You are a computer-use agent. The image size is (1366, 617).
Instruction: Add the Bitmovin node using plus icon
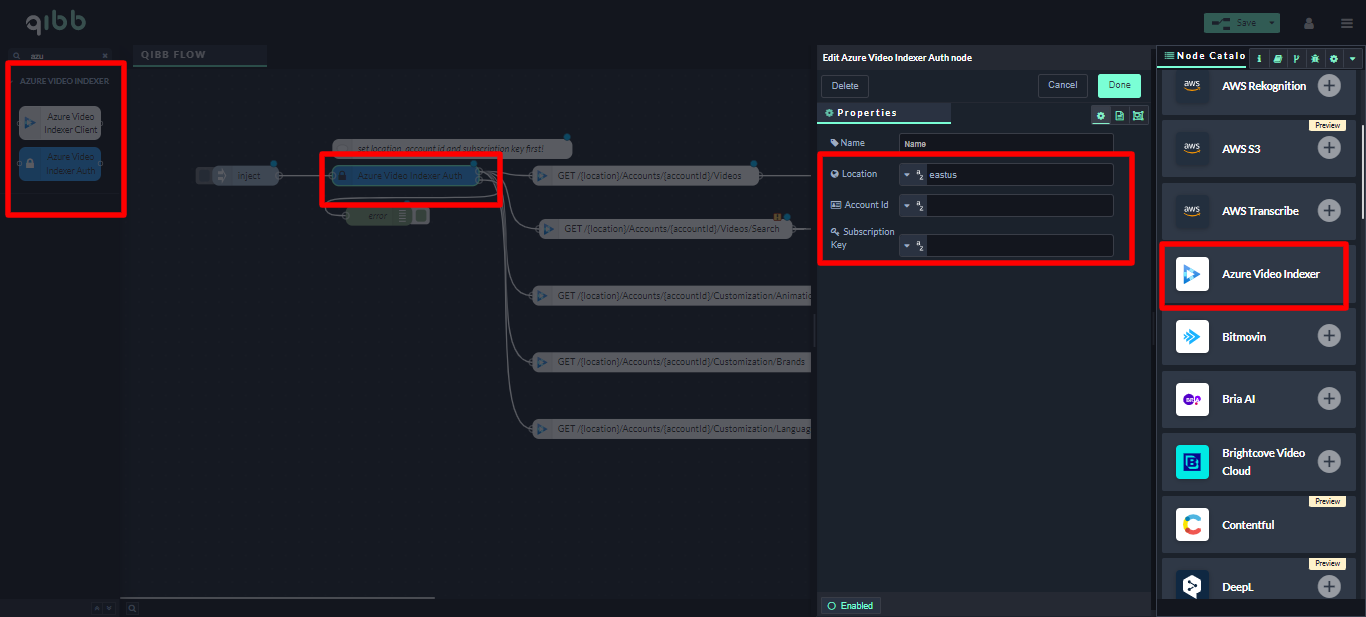[1328, 336]
